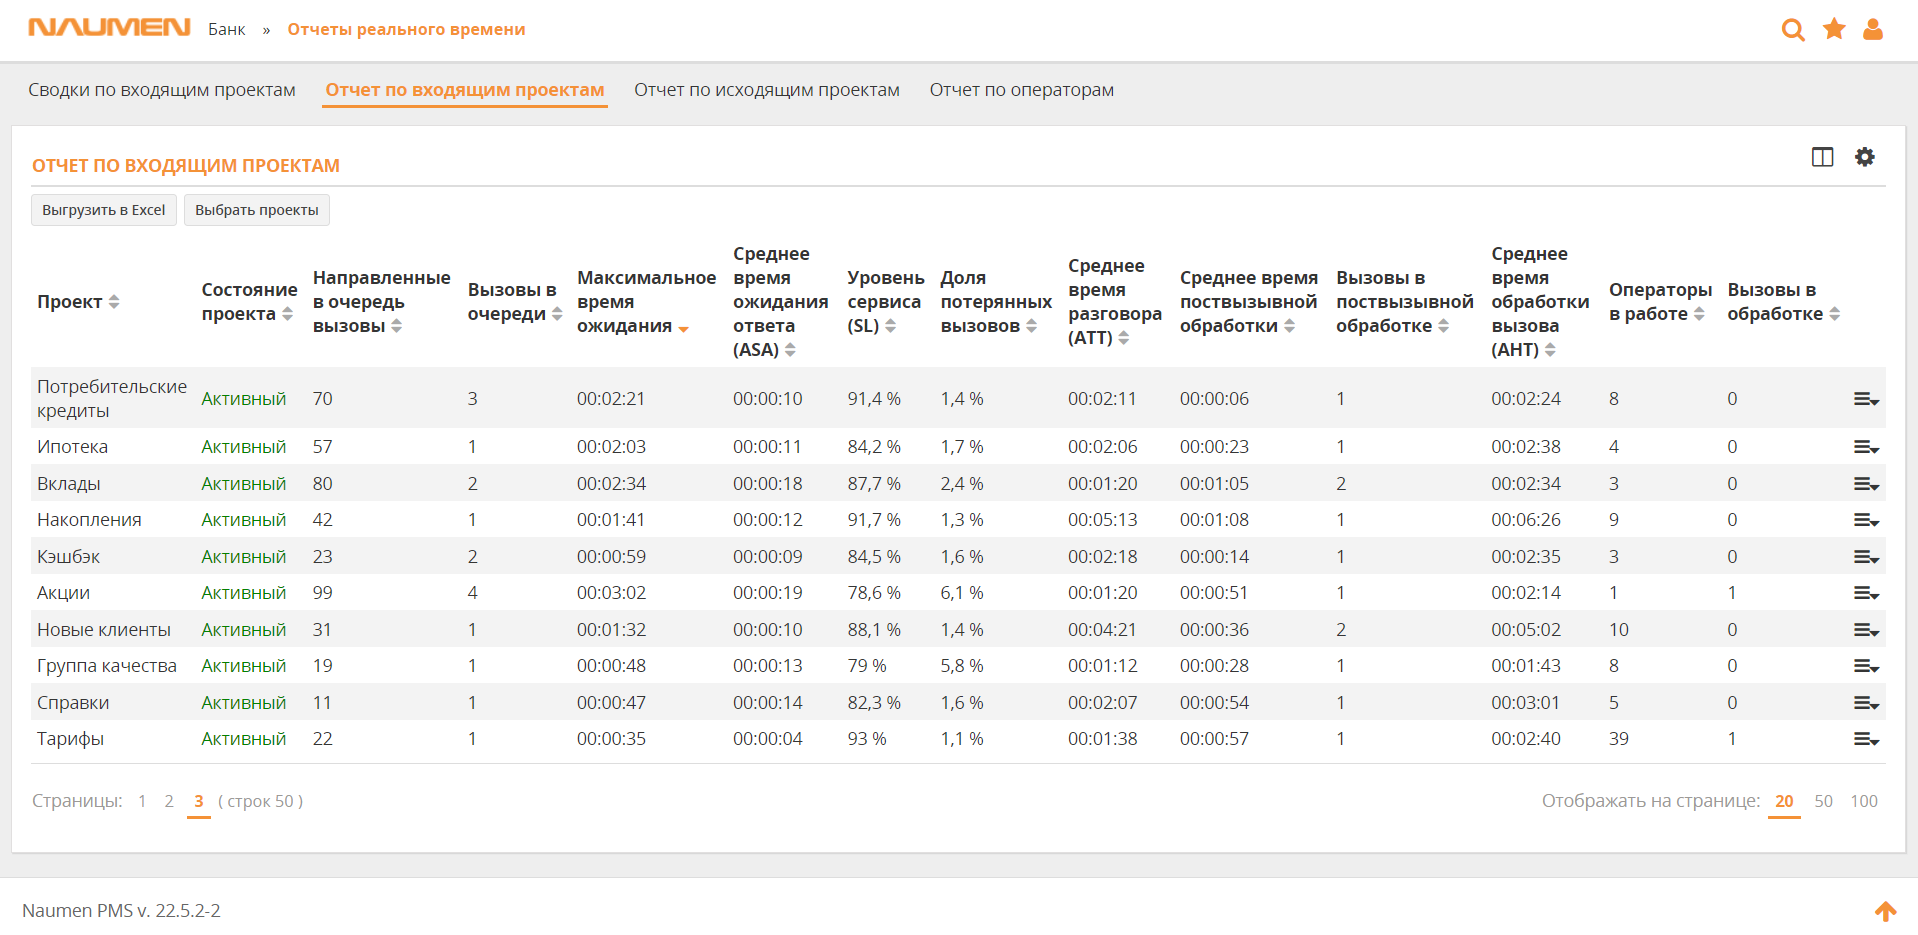Screen dimensions: 1918x935
Task: Click project name Накопления
Action: (x=89, y=520)
